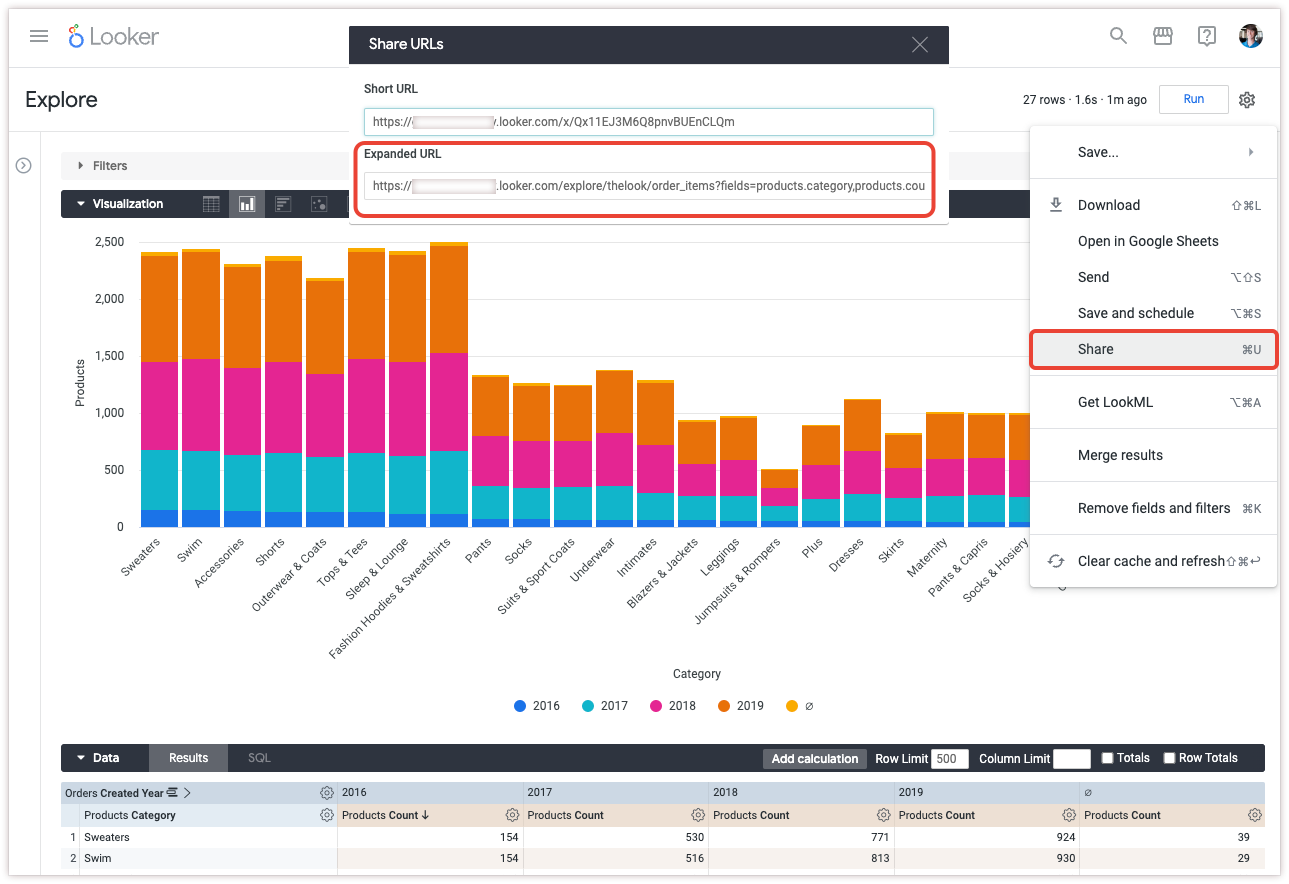This screenshot has width=1289, height=884.
Task: Click the Run button
Action: [1193, 99]
